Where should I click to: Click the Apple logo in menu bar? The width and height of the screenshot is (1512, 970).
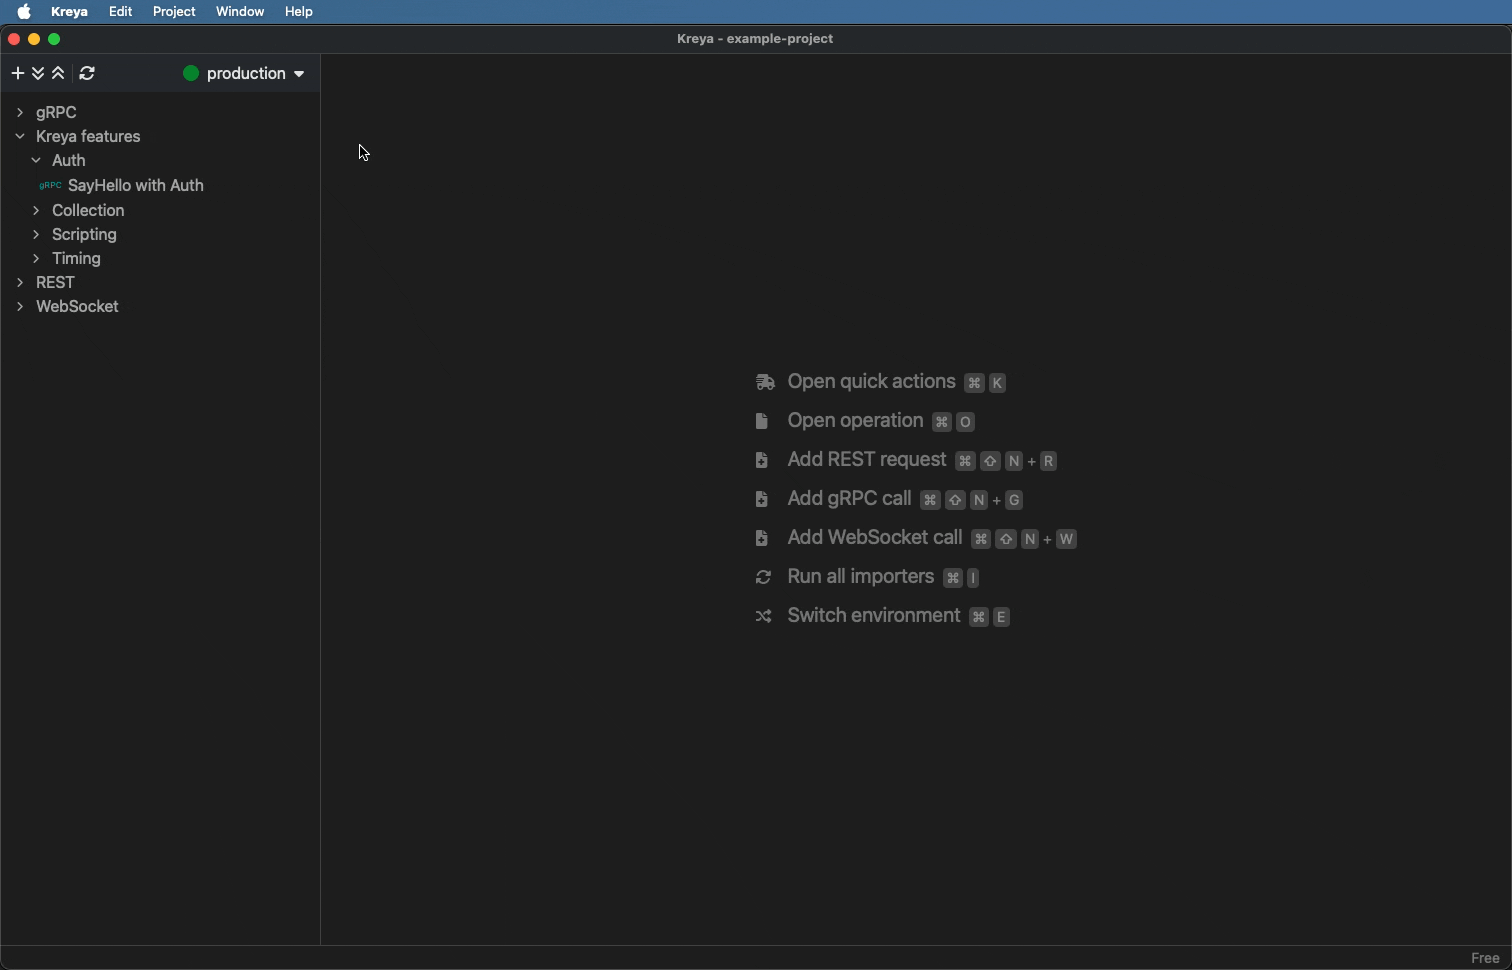[24, 12]
